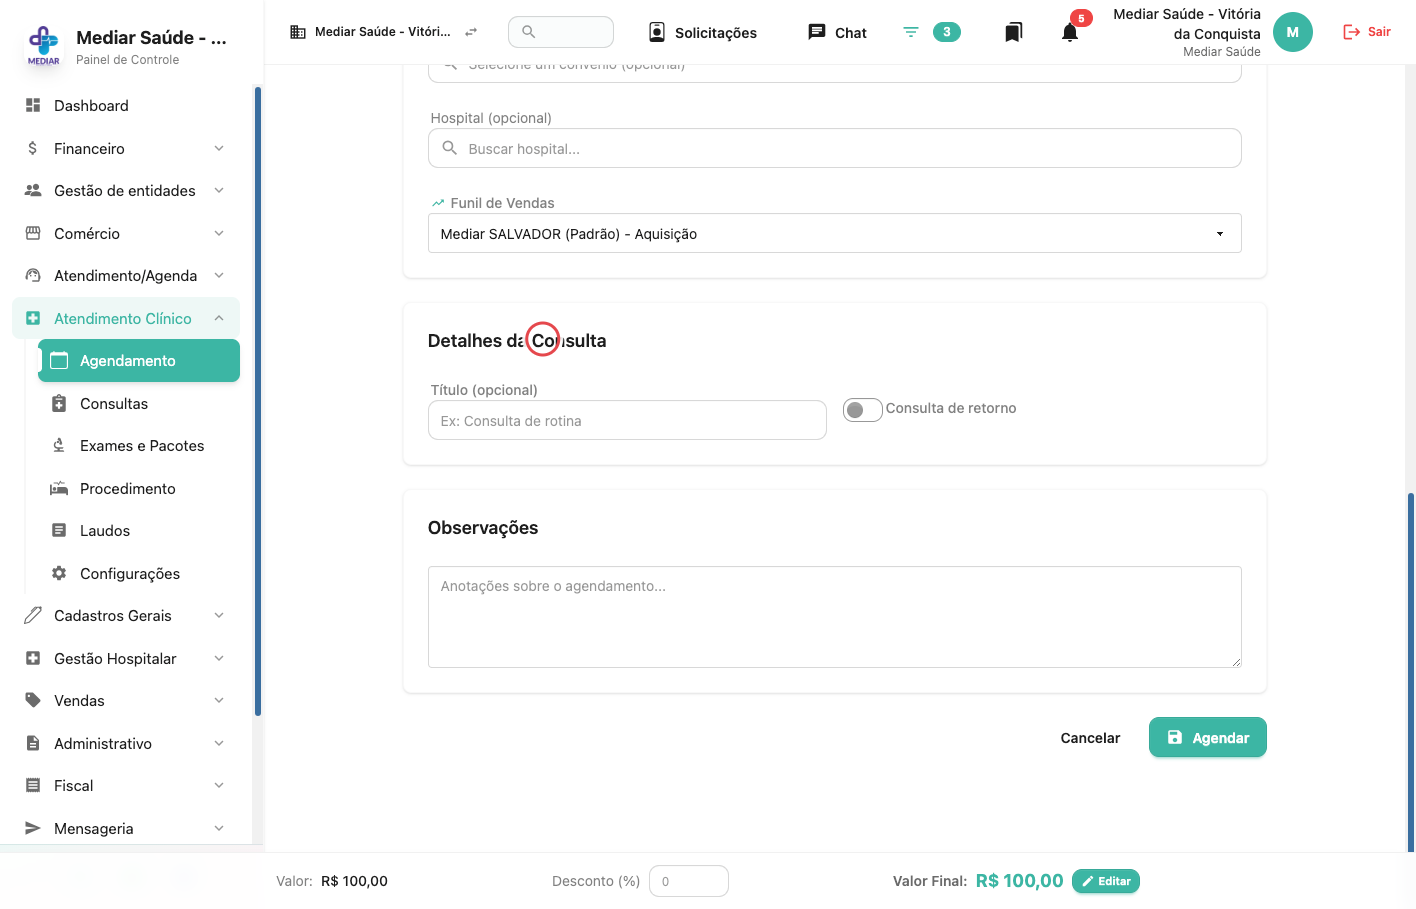The height and width of the screenshot is (909, 1416).
Task: Open the Procedimento submenu item
Action: point(139,488)
